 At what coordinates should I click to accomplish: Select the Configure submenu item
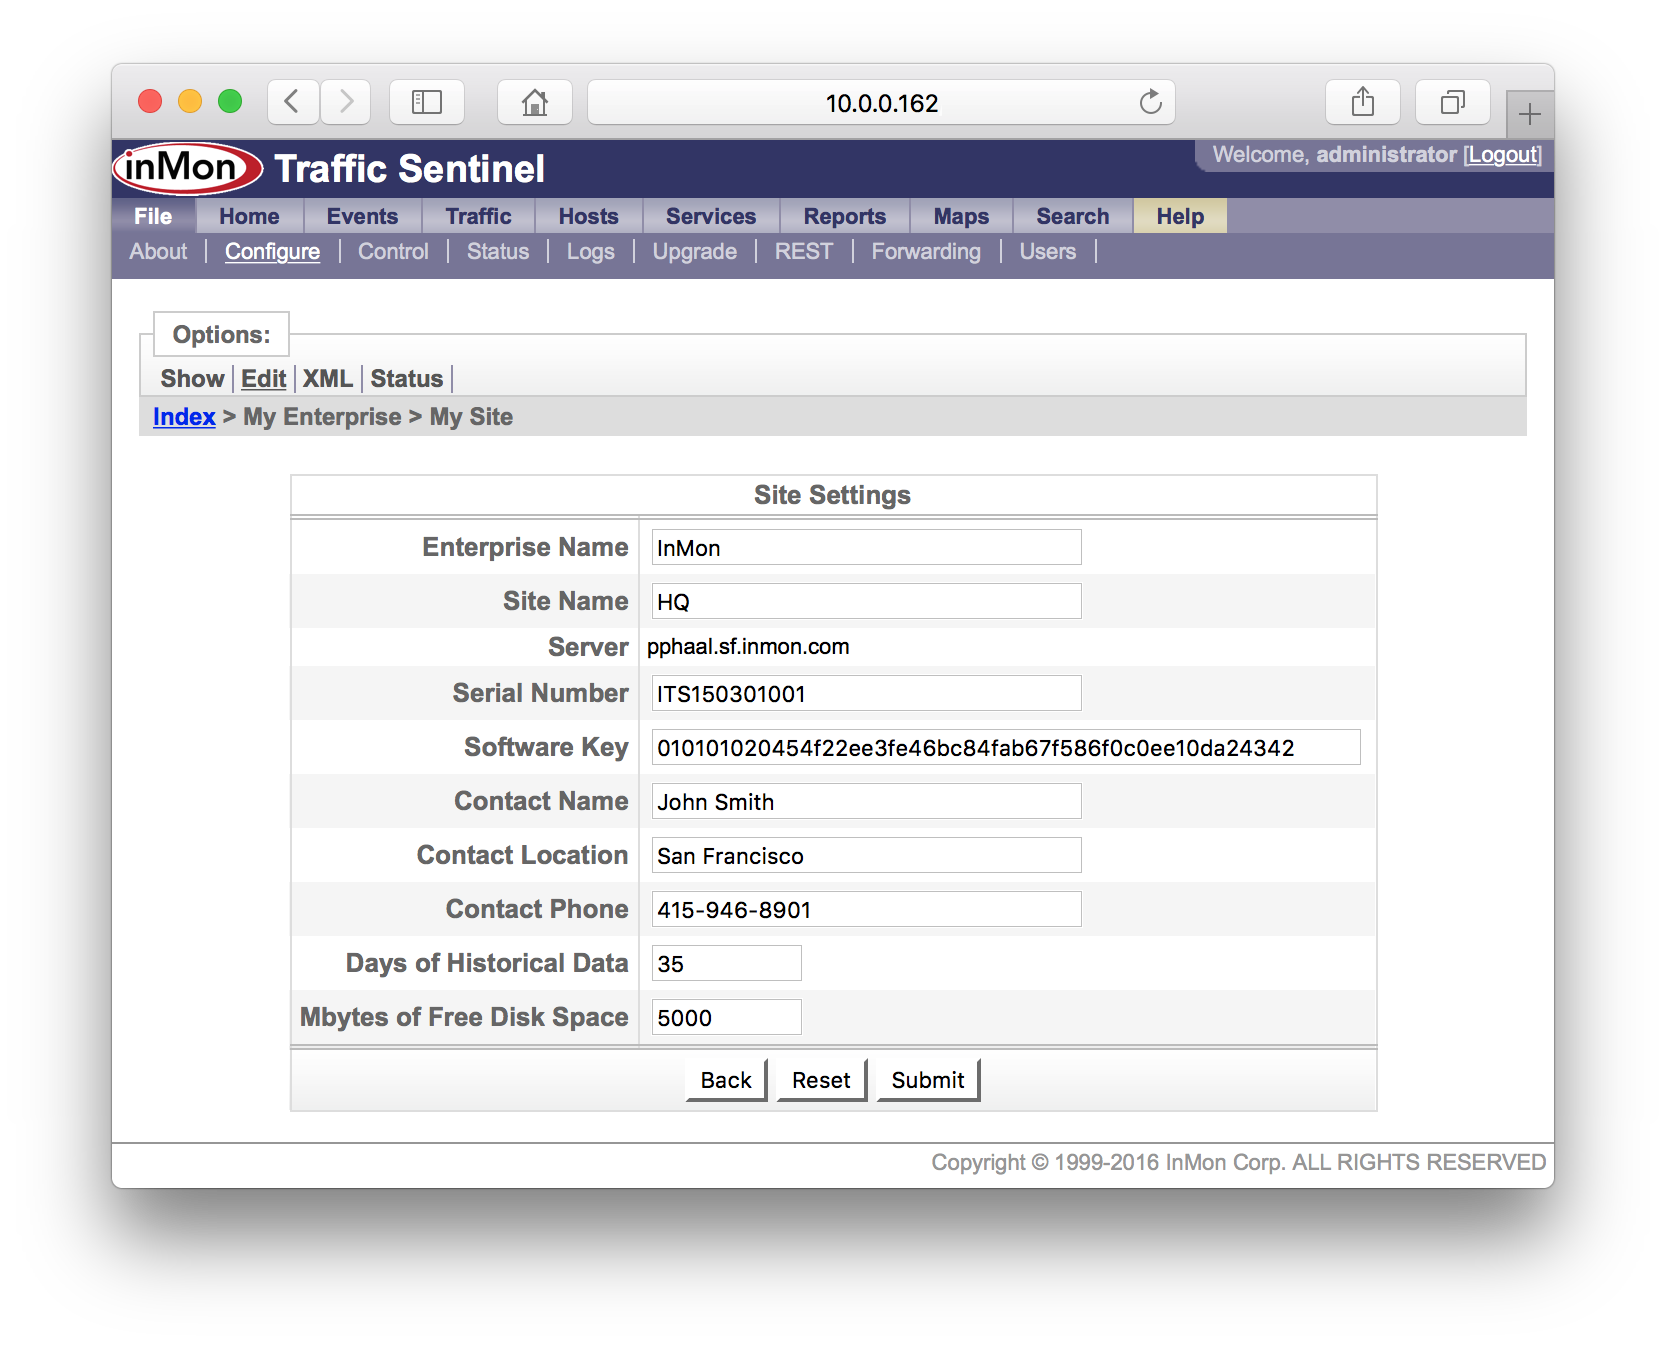click(x=272, y=252)
